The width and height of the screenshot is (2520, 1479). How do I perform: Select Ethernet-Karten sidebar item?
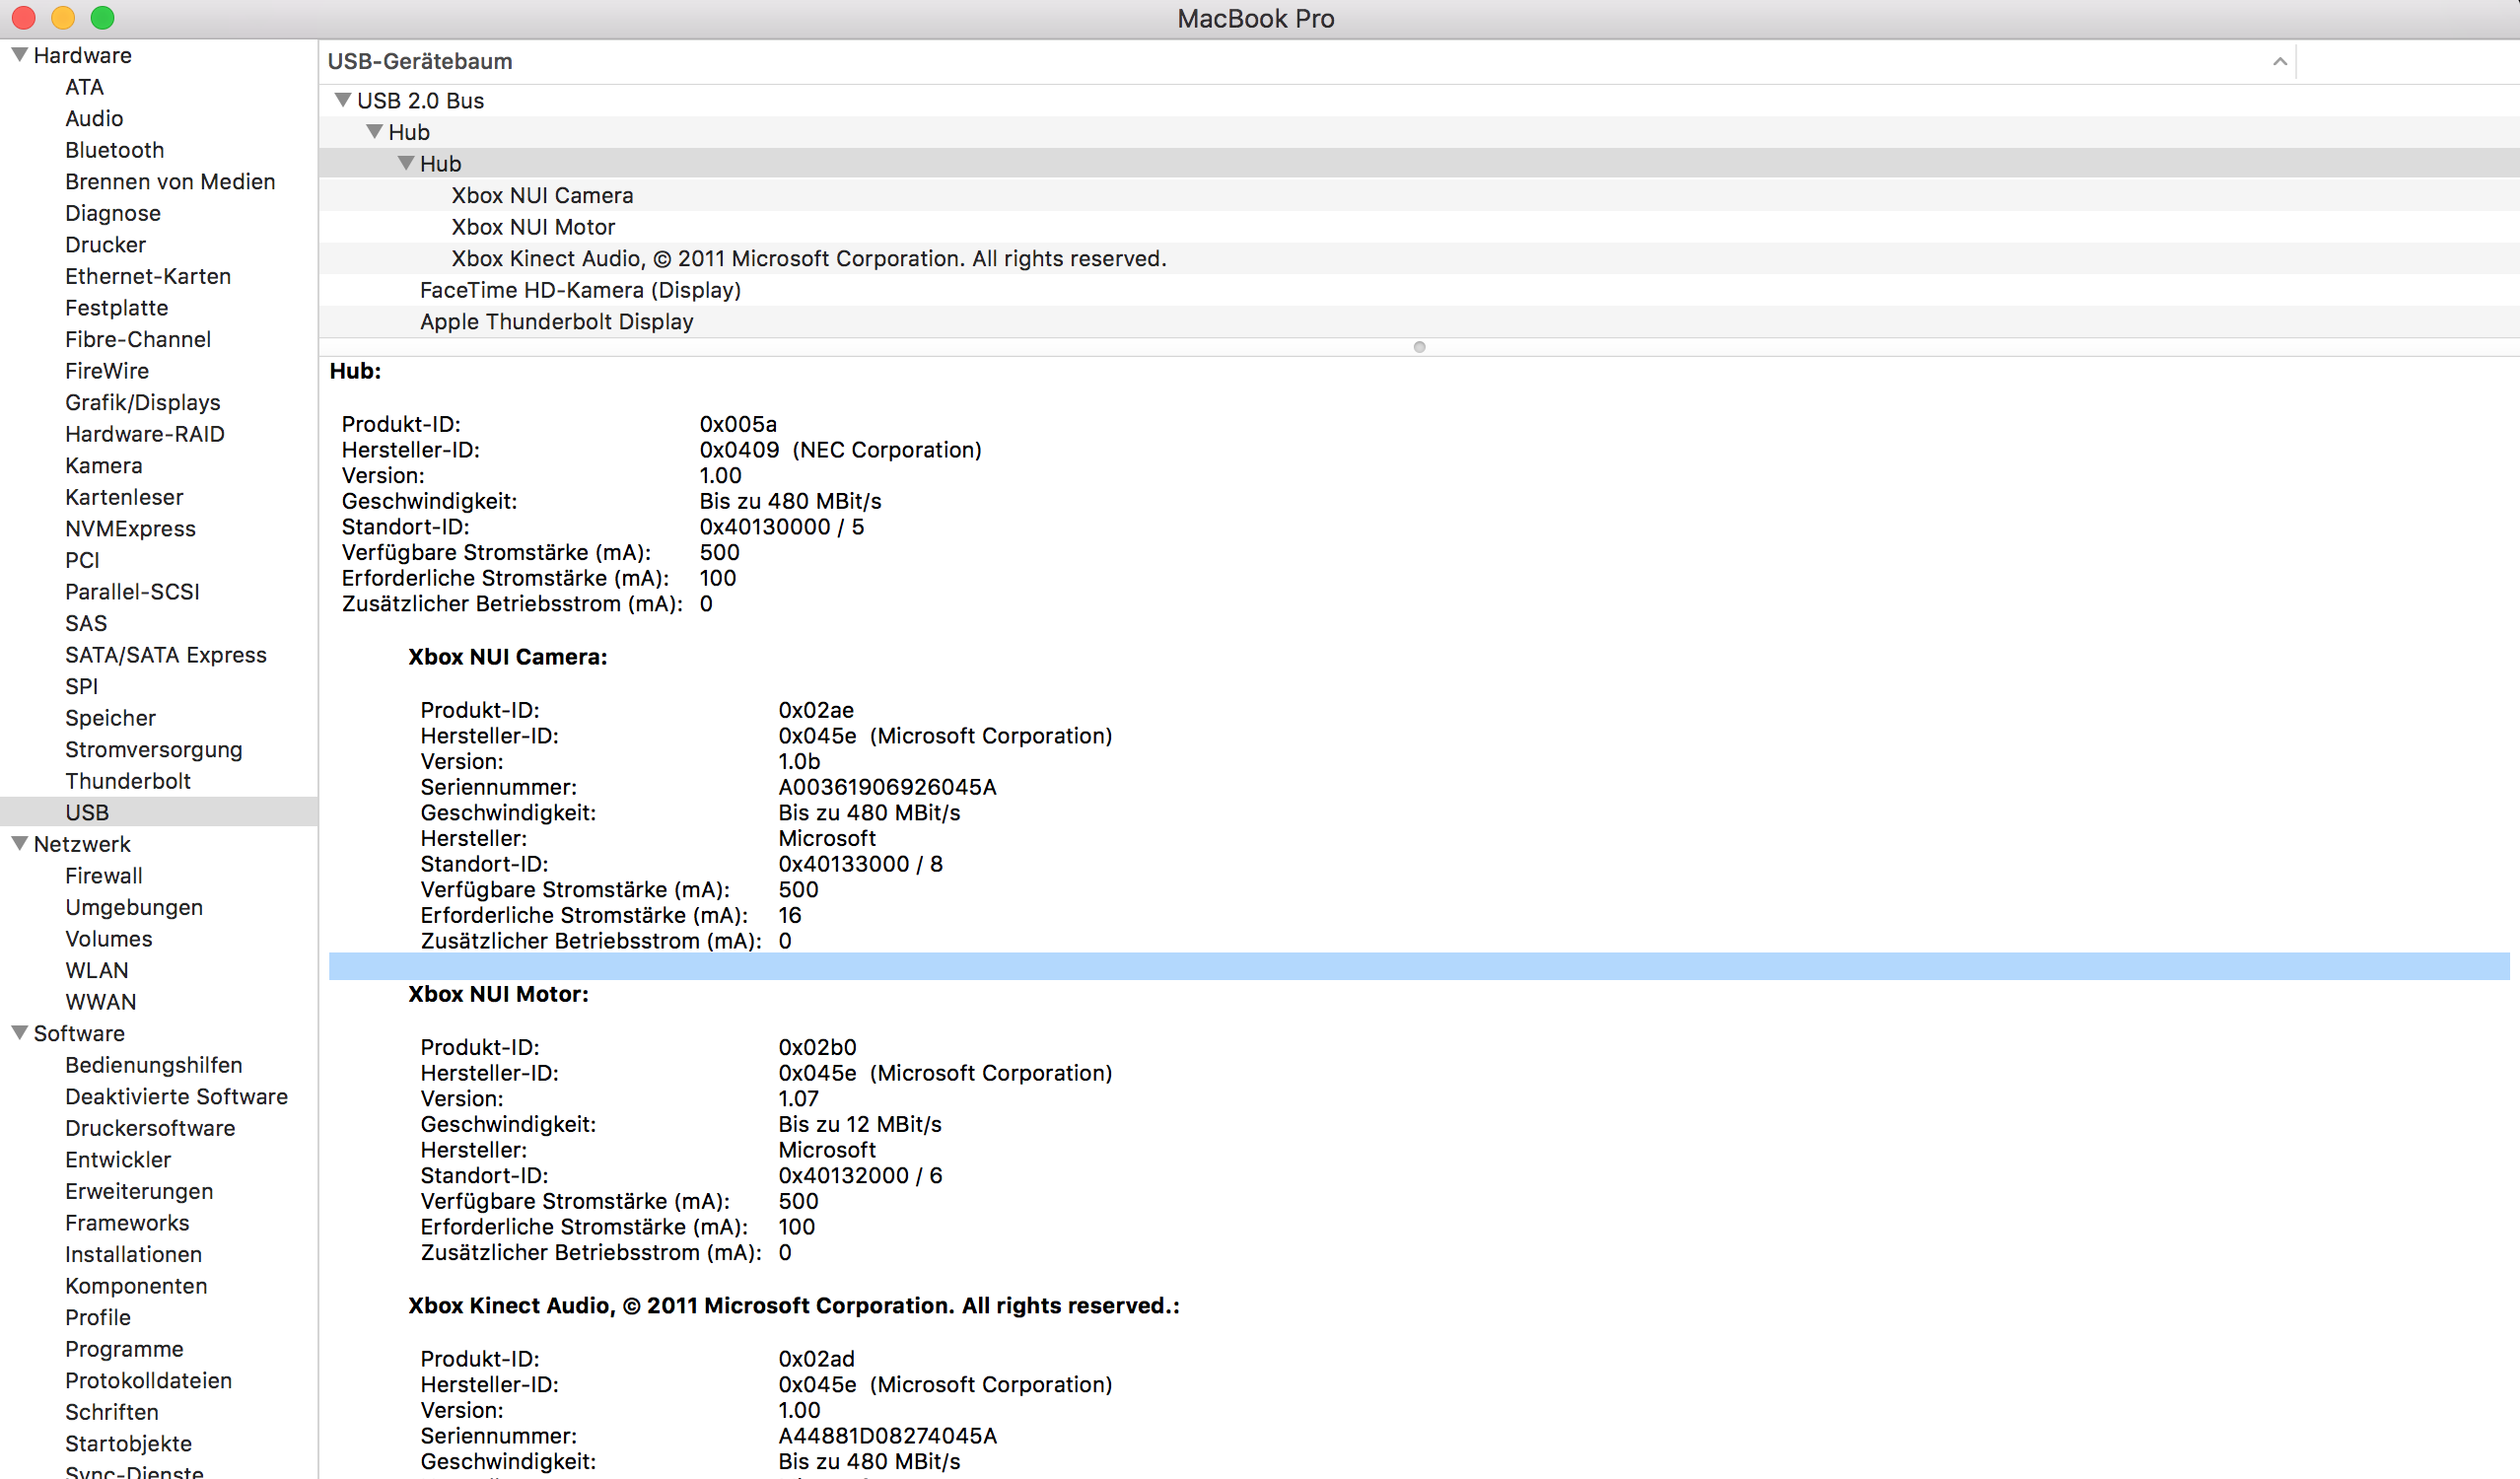coord(148,276)
